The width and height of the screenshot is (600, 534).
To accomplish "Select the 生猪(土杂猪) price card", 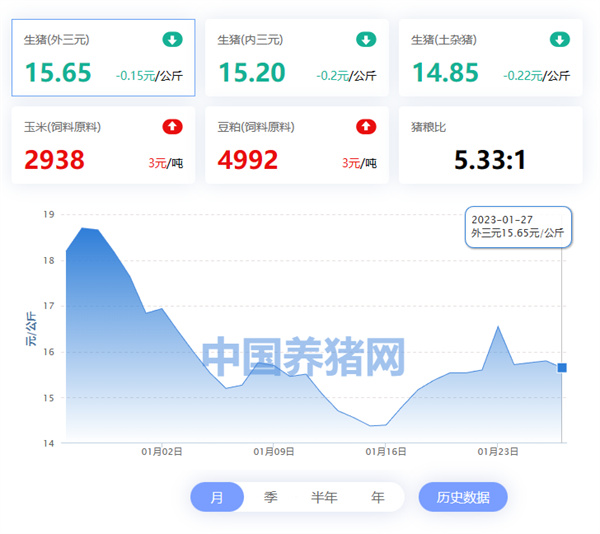I will coord(490,58).
